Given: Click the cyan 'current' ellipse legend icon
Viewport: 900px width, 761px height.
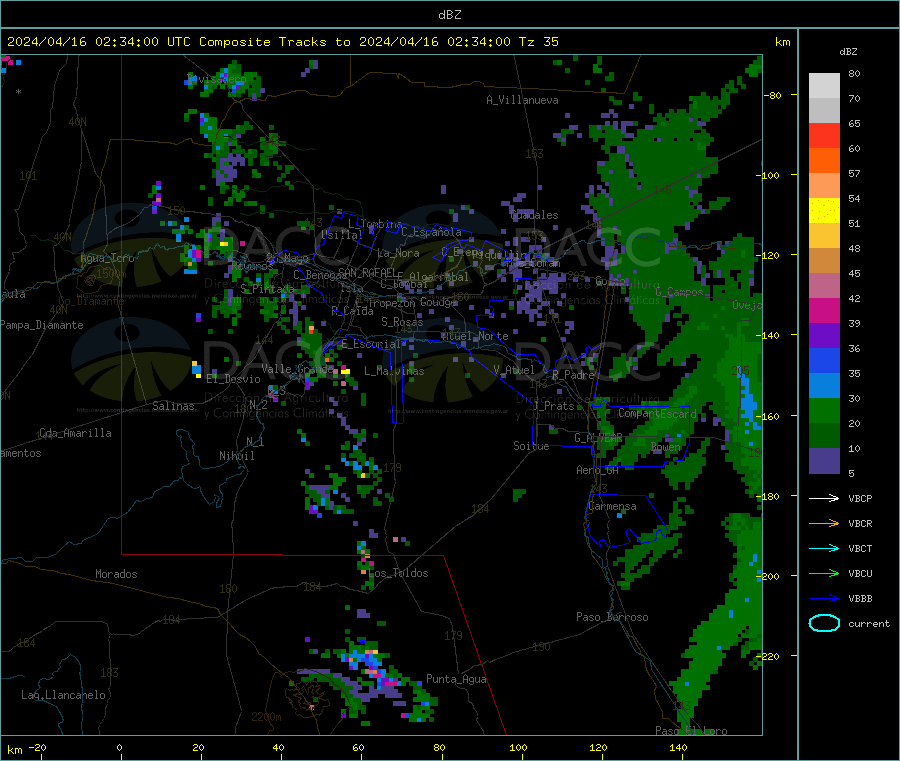Looking at the screenshot, I should (x=824, y=623).
